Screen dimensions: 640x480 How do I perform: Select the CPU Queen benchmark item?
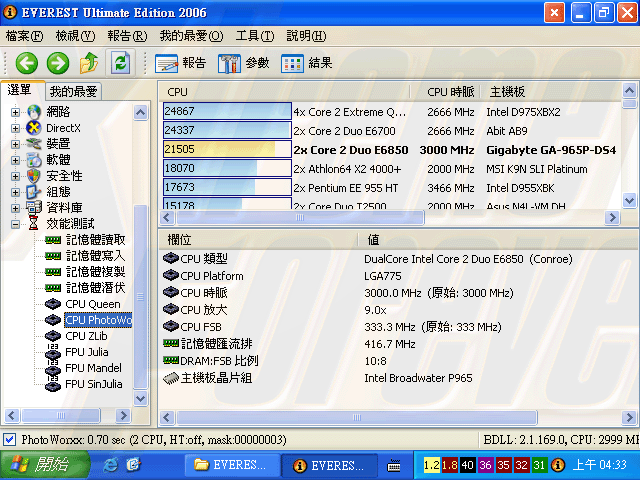92,304
